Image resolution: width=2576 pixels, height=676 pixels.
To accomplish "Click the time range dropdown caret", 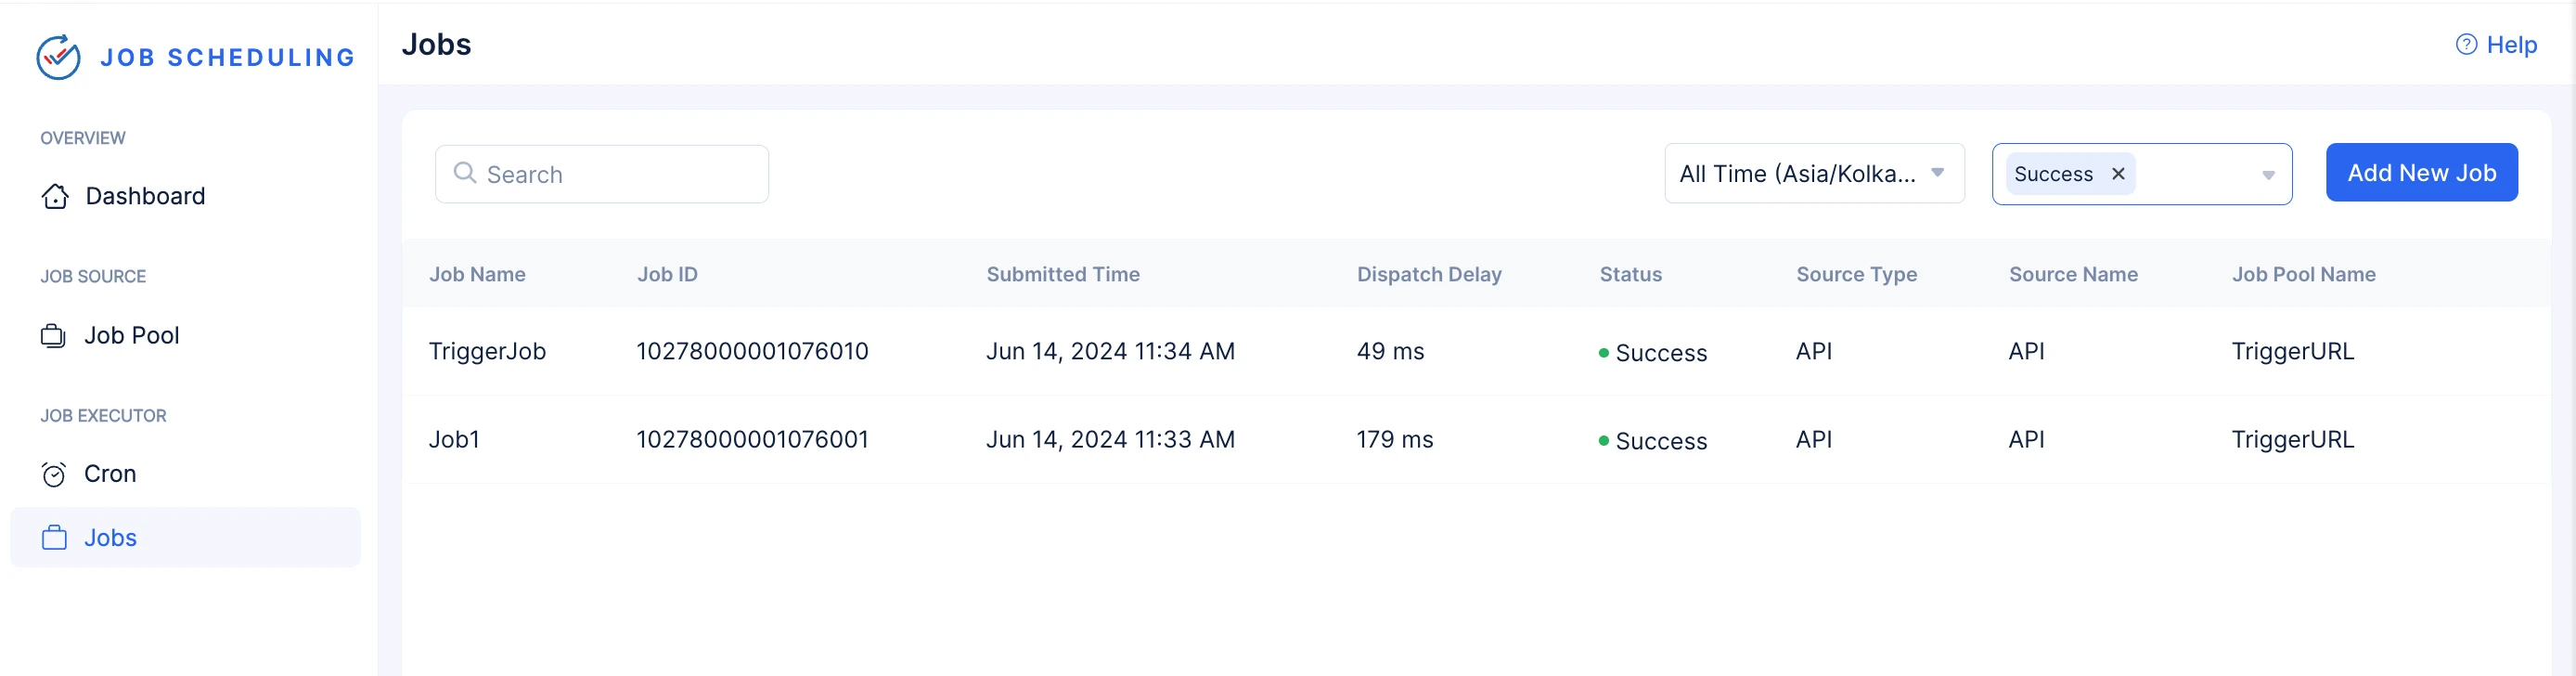I will [1938, 173].
